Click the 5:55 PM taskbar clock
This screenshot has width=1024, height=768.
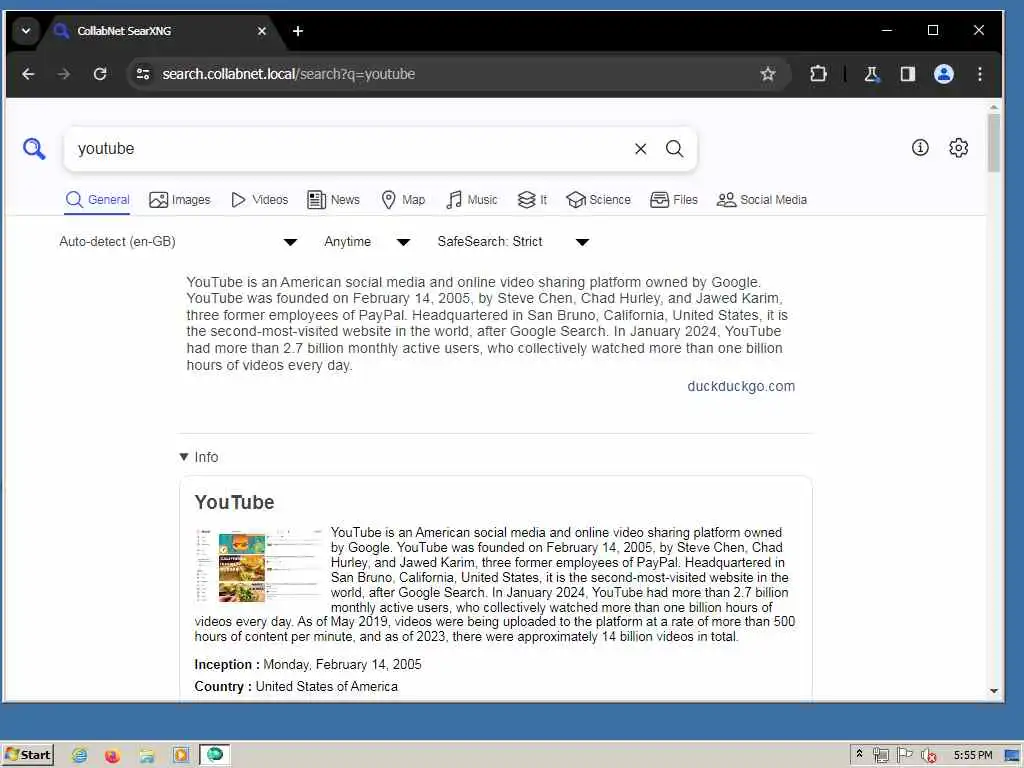[x=972, y=755]
